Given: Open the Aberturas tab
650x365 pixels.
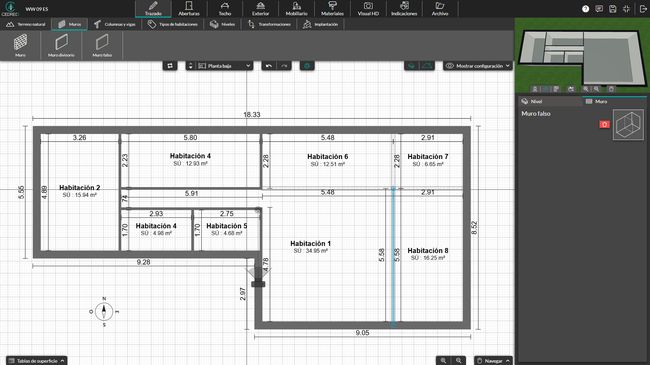Looking at the screenshot, I should pyautogui.click(x=189, y=9).
